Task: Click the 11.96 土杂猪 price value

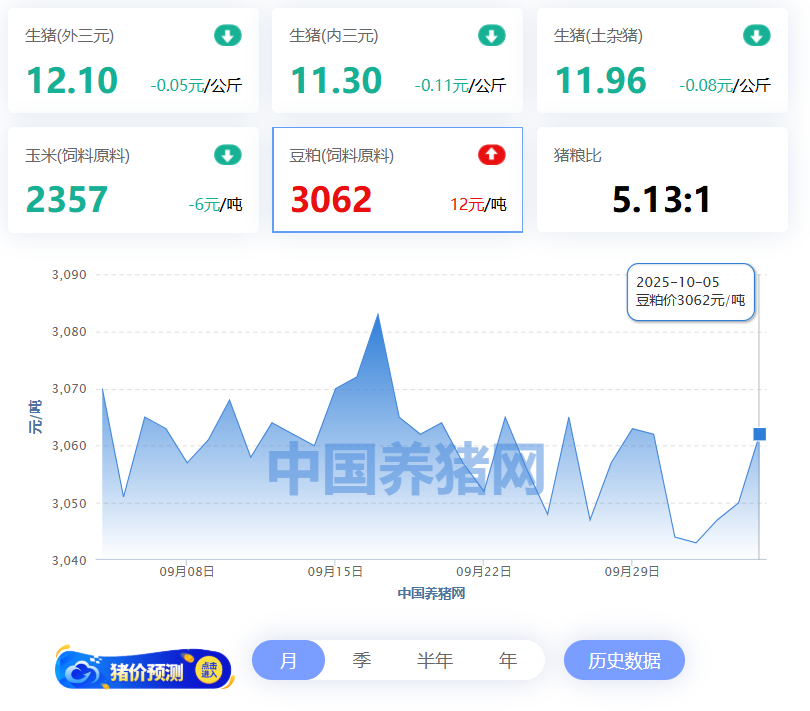Action: (600, 80)
